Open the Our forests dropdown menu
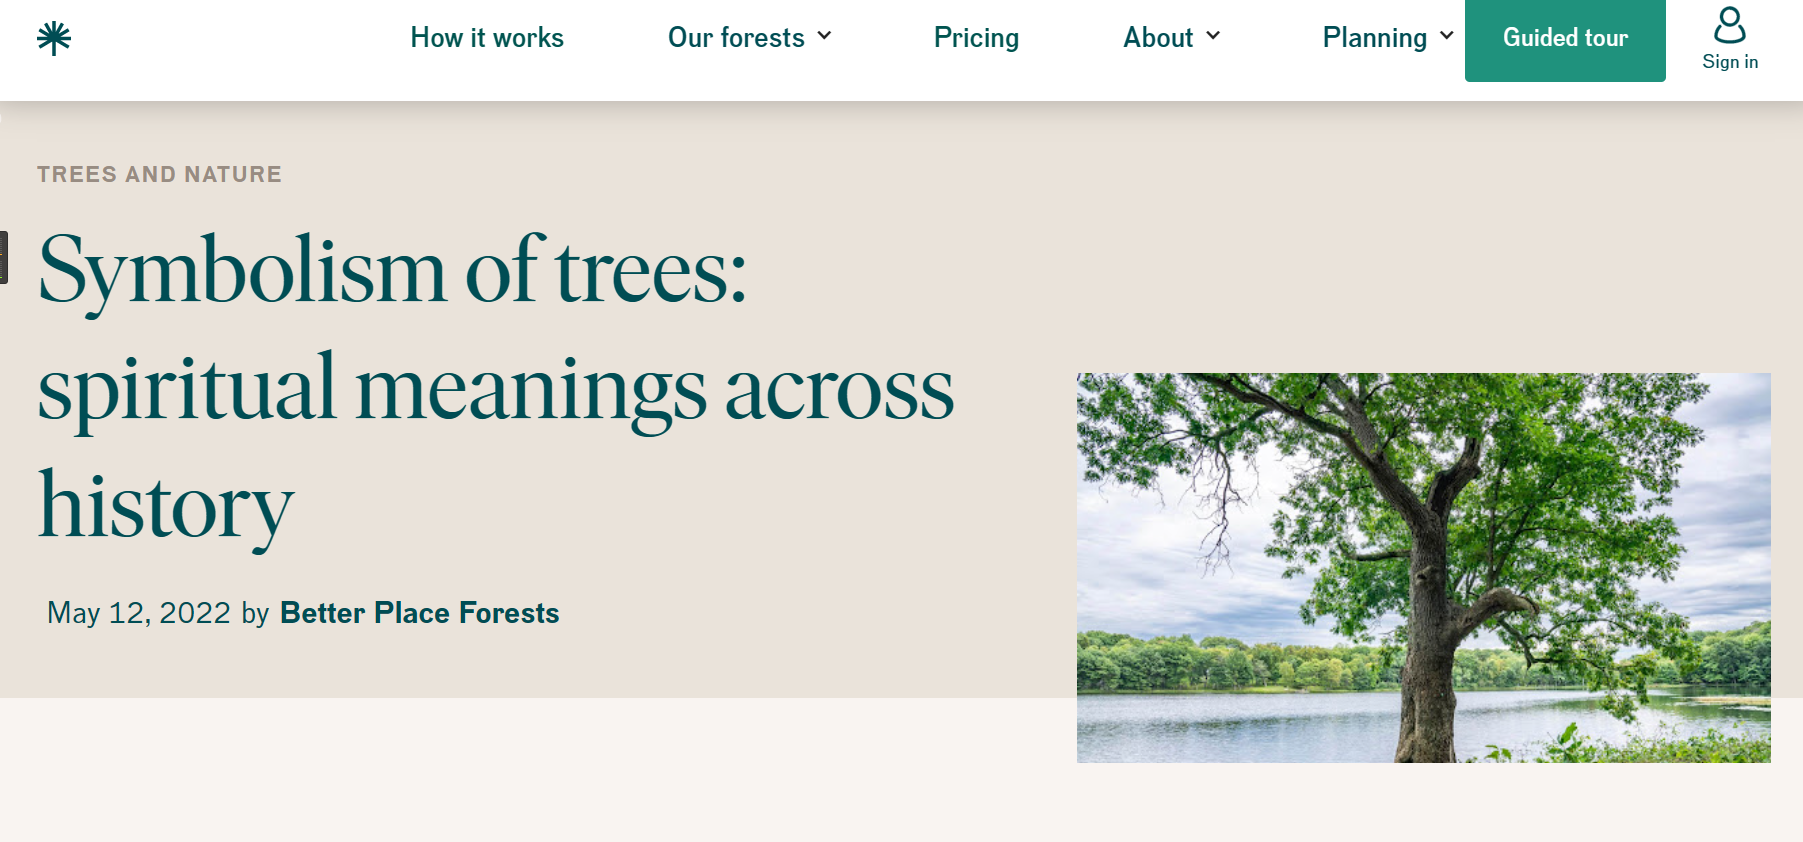Screen dimensions: 1803x842 (x=737, y=37)
